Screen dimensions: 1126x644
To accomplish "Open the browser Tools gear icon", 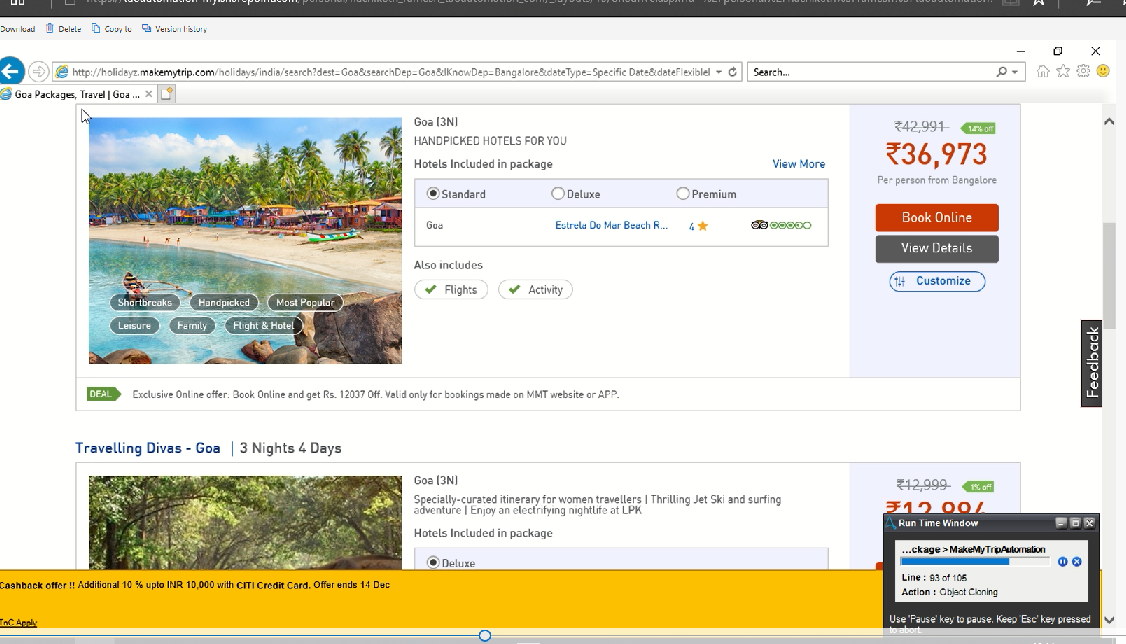I will click(1083, 71).
